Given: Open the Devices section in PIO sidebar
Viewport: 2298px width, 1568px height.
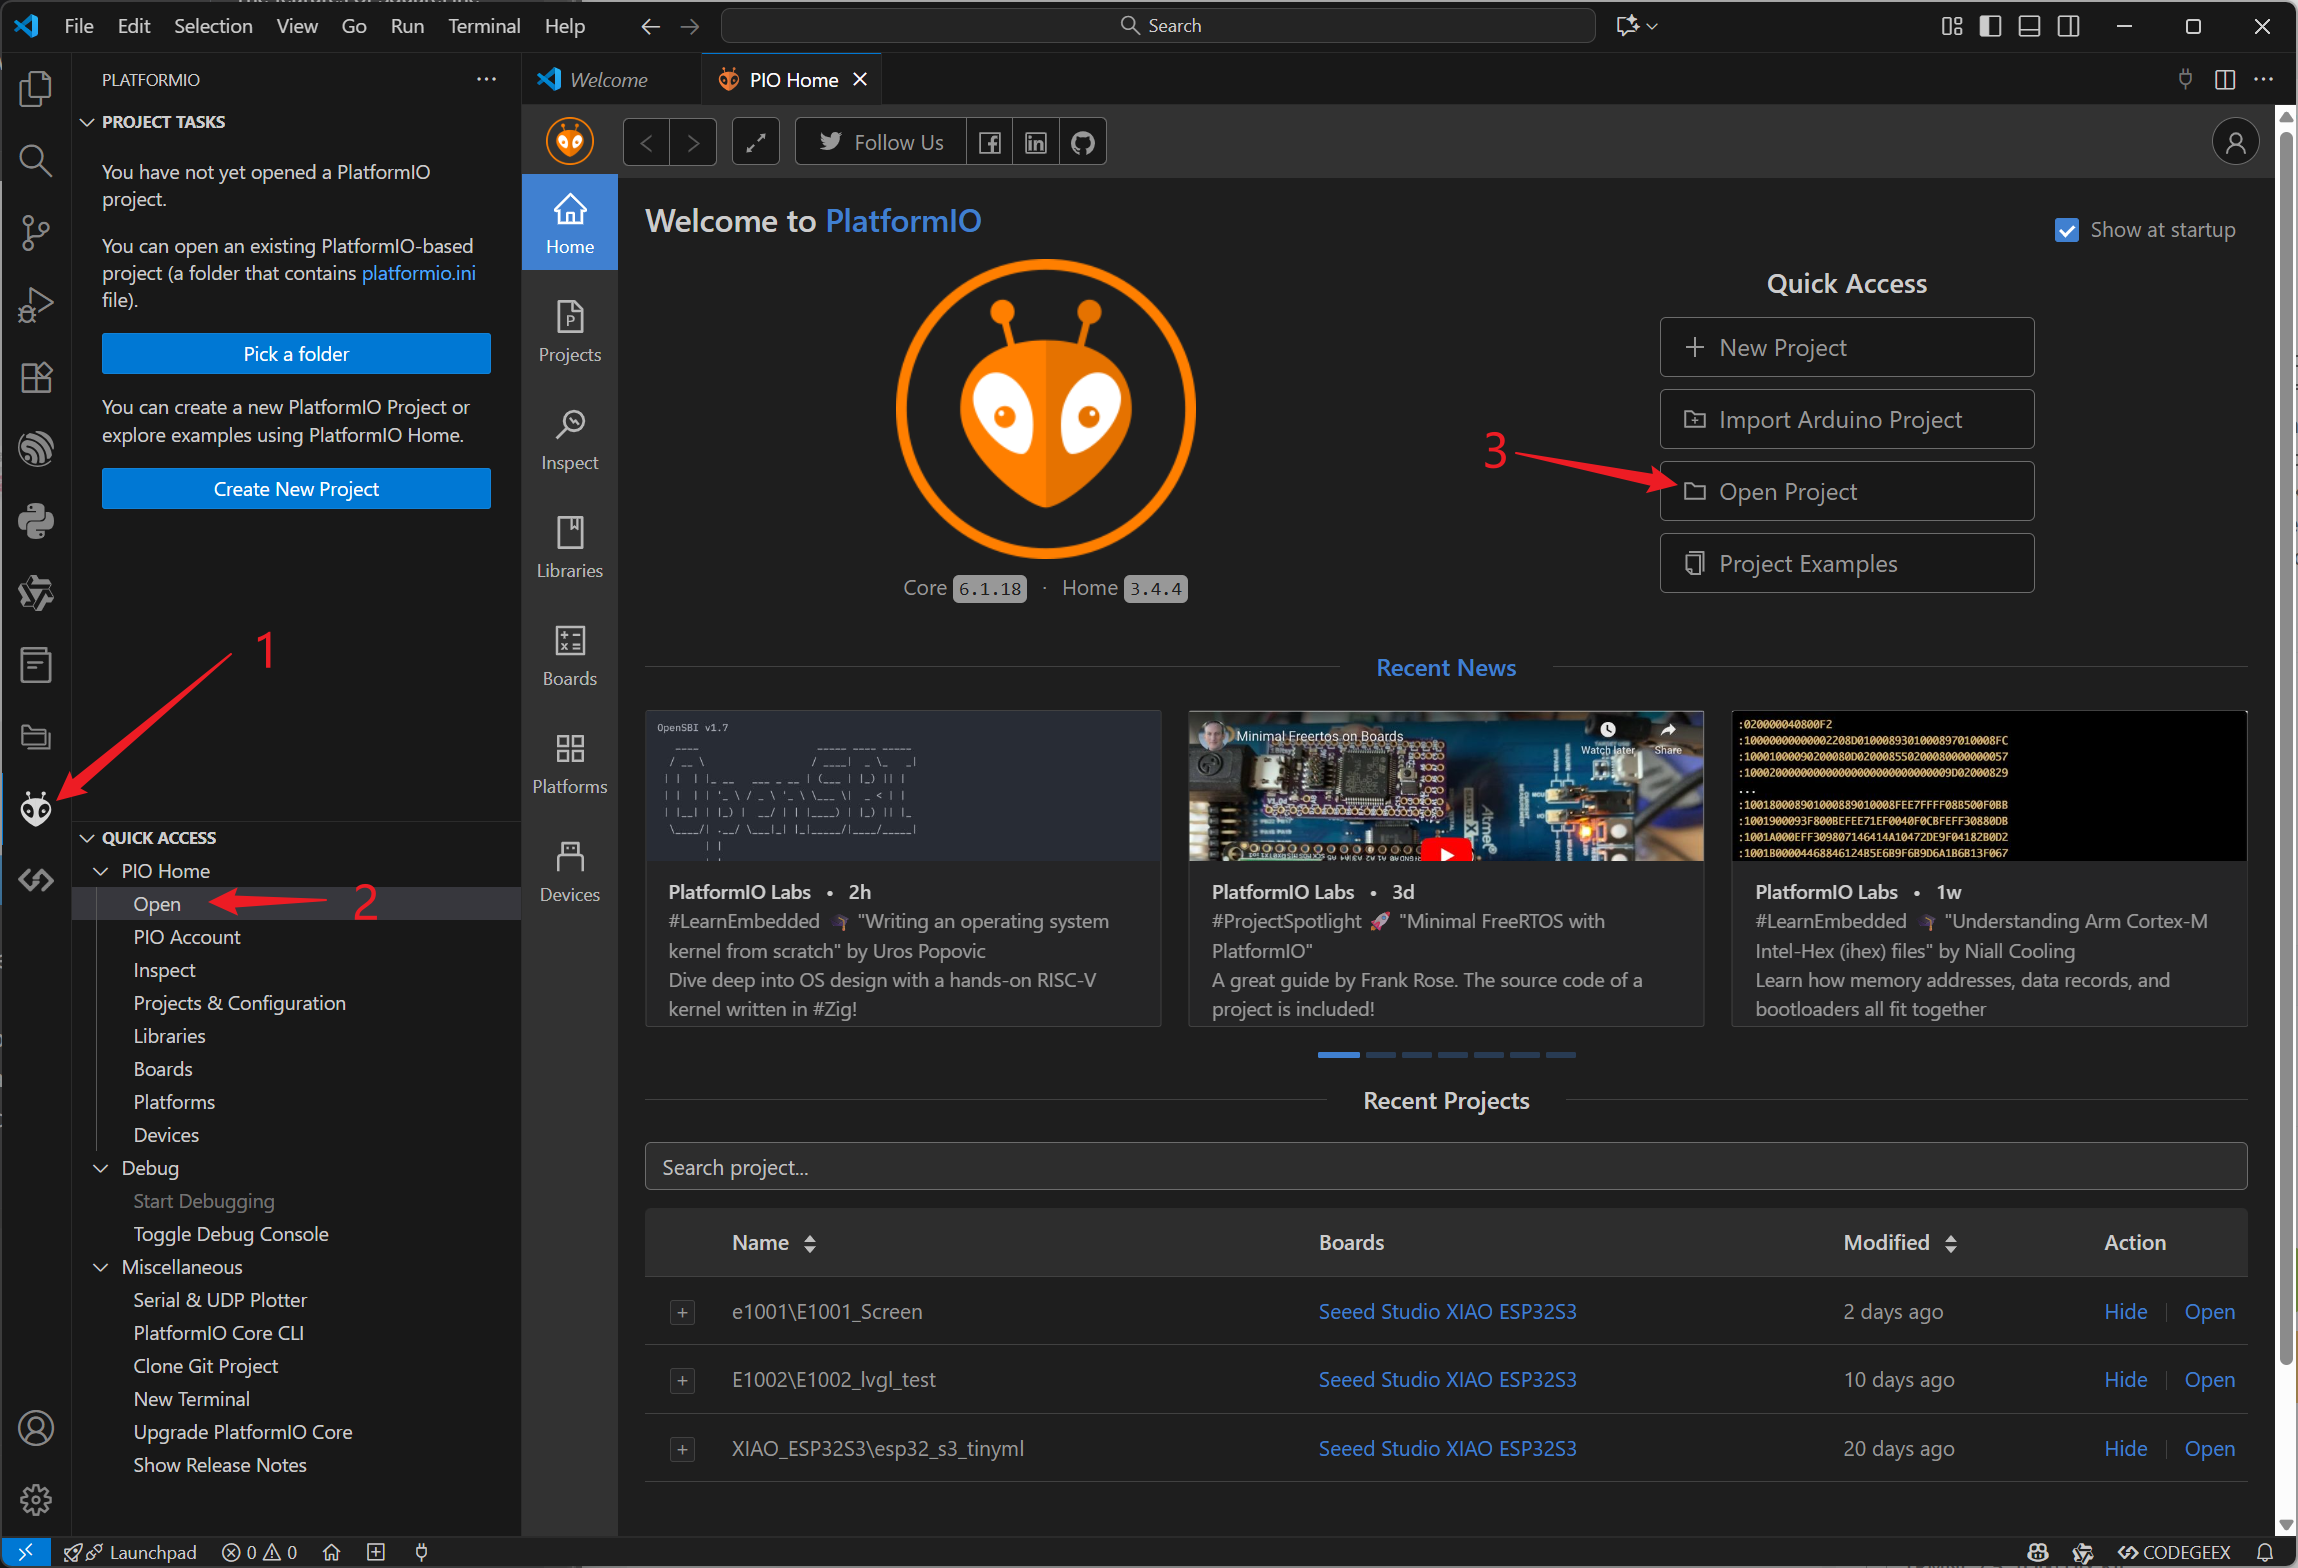Looking at the screenshot, I should coord(569,871).
